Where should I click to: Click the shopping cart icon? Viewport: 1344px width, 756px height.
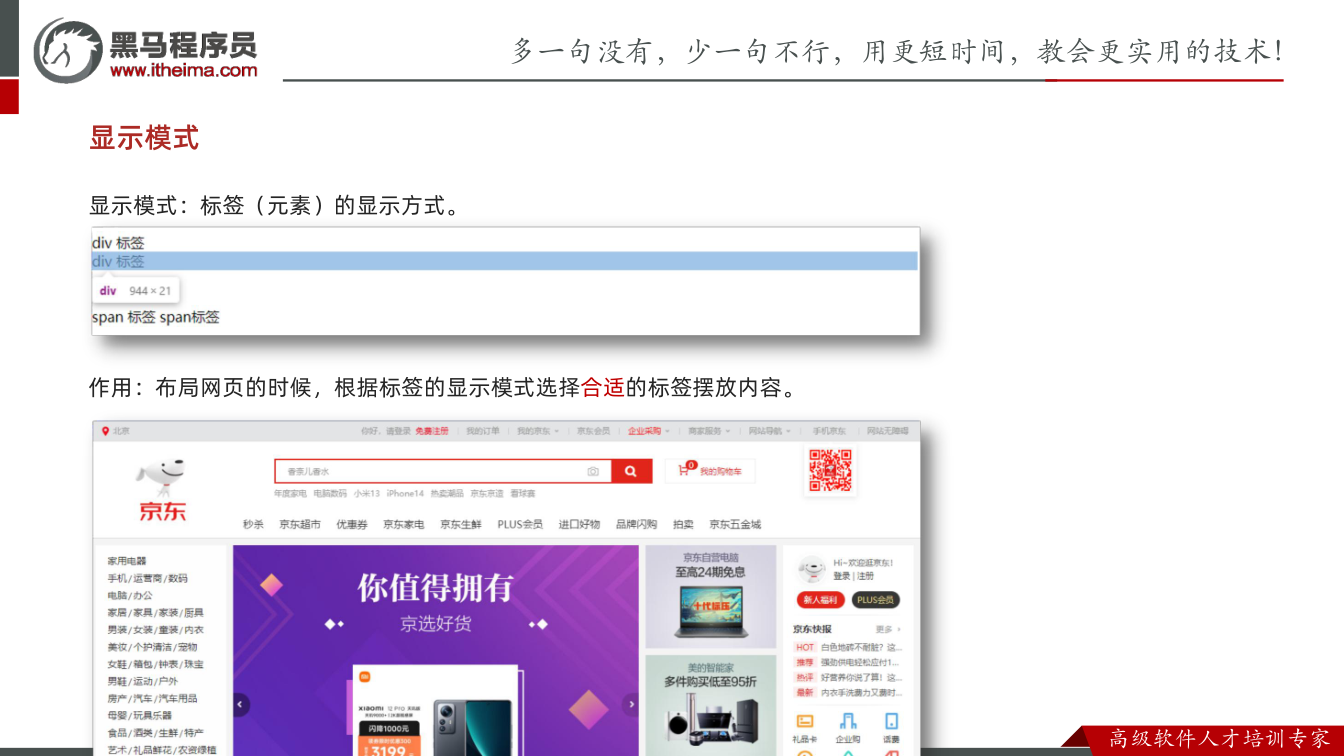click(685, 469)
